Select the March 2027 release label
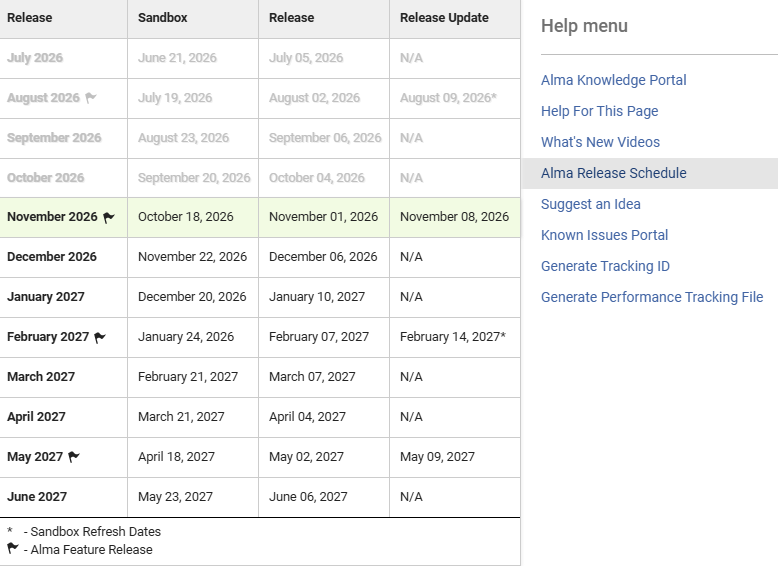 [x=41, y=377]
